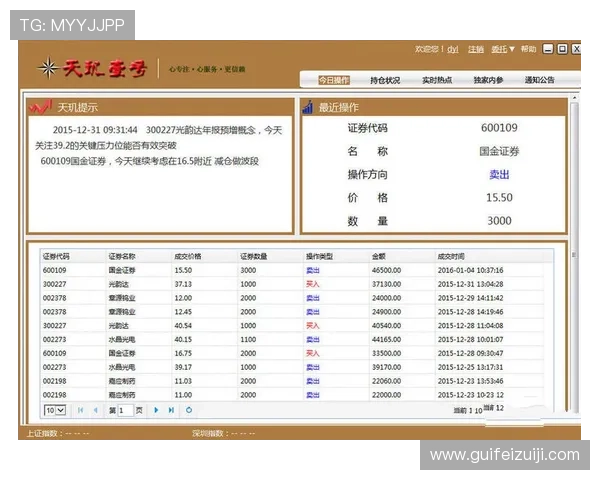Click quantity 3000 in 最近操作 panel

click(499, 221)
